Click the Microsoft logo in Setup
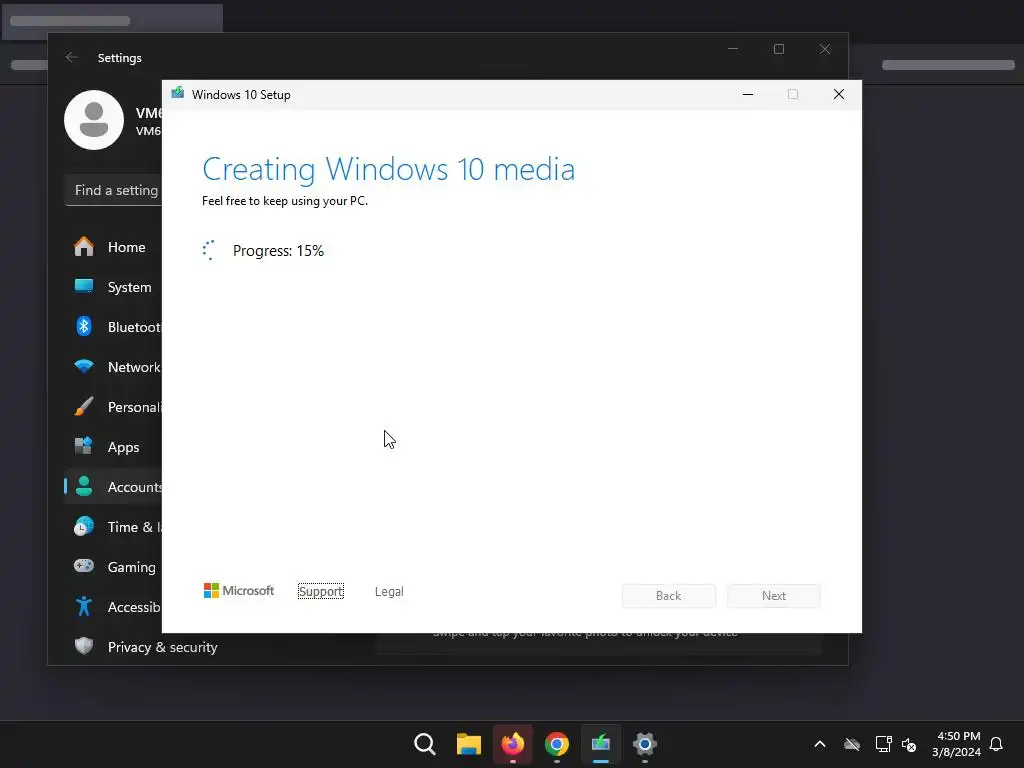 pos(239,590)
